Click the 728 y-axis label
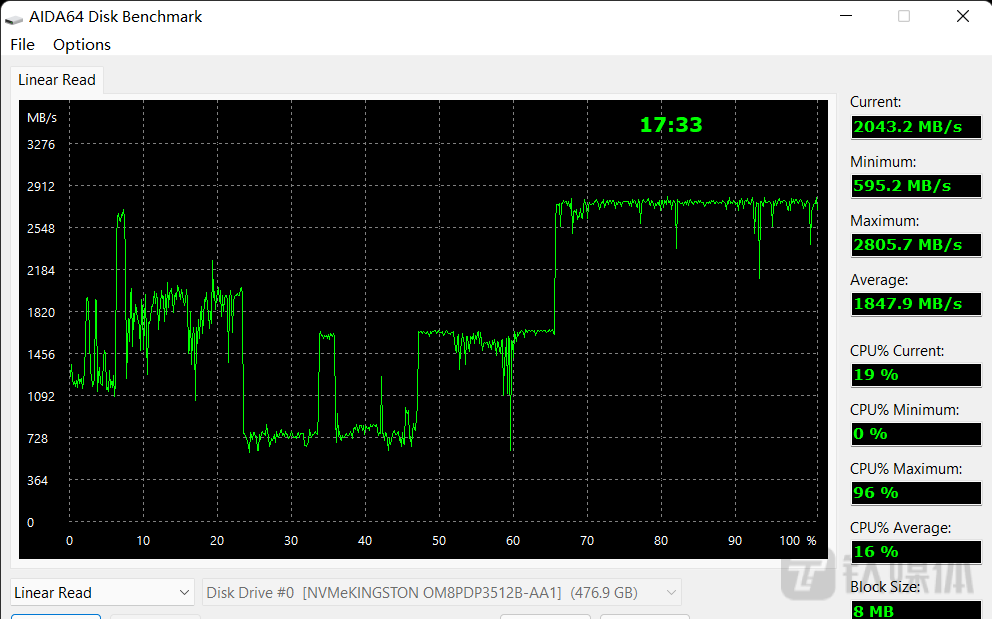 [x=37, y=439]
